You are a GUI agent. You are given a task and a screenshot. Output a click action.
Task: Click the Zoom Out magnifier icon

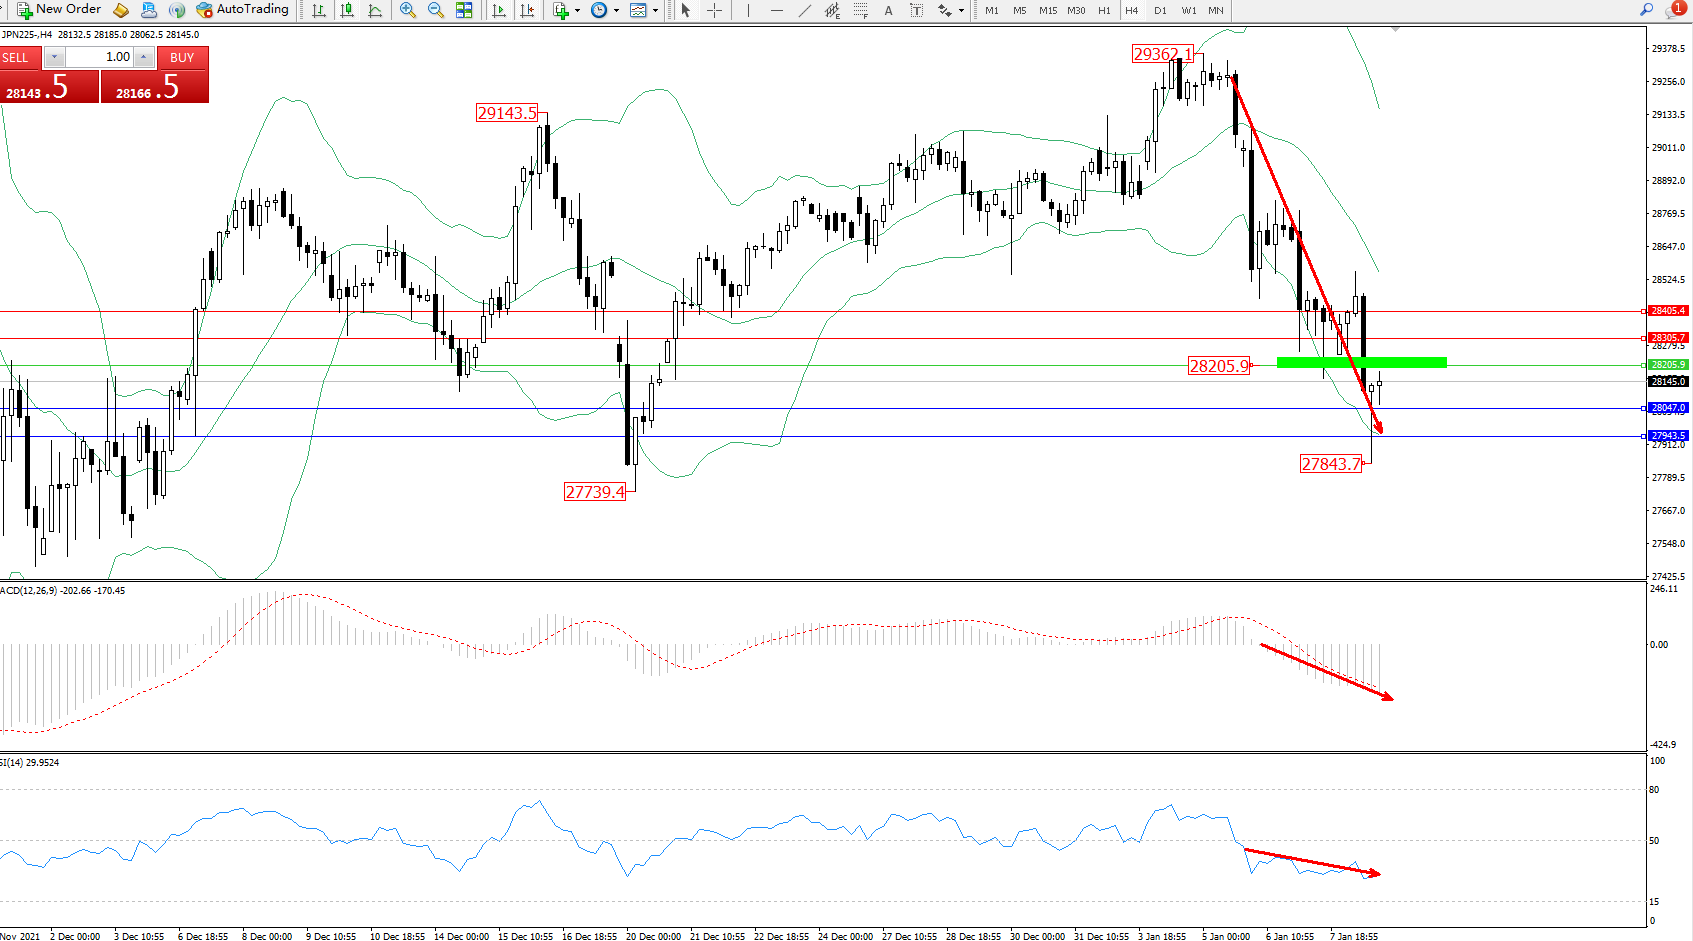(435, 10)
